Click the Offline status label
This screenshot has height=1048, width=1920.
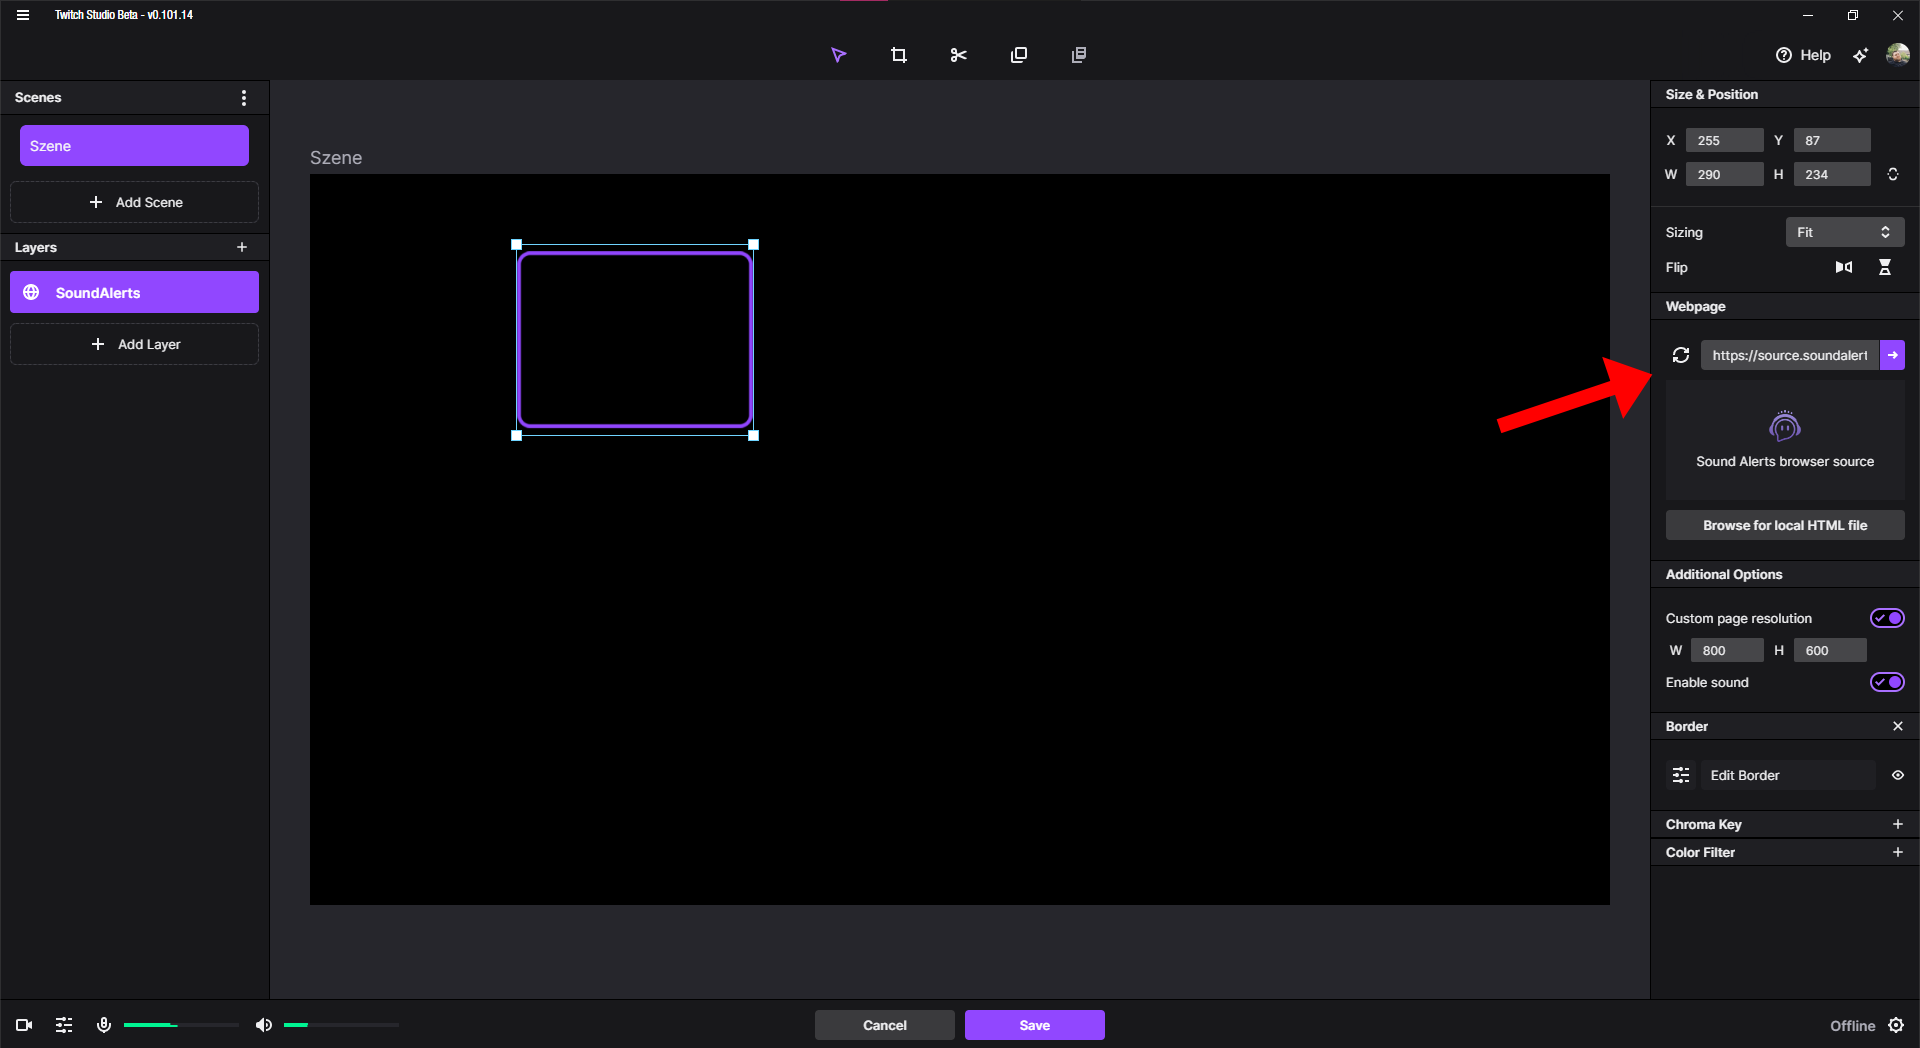1852,1026
